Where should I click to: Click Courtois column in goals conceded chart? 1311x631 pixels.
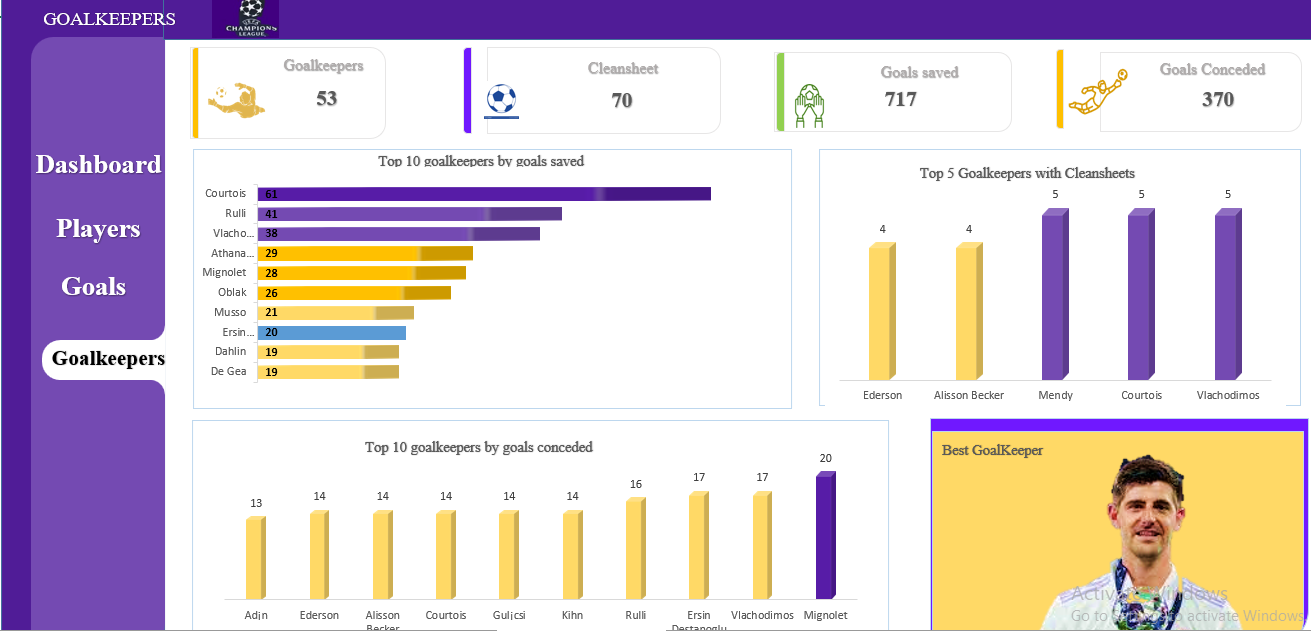point(446,555)
